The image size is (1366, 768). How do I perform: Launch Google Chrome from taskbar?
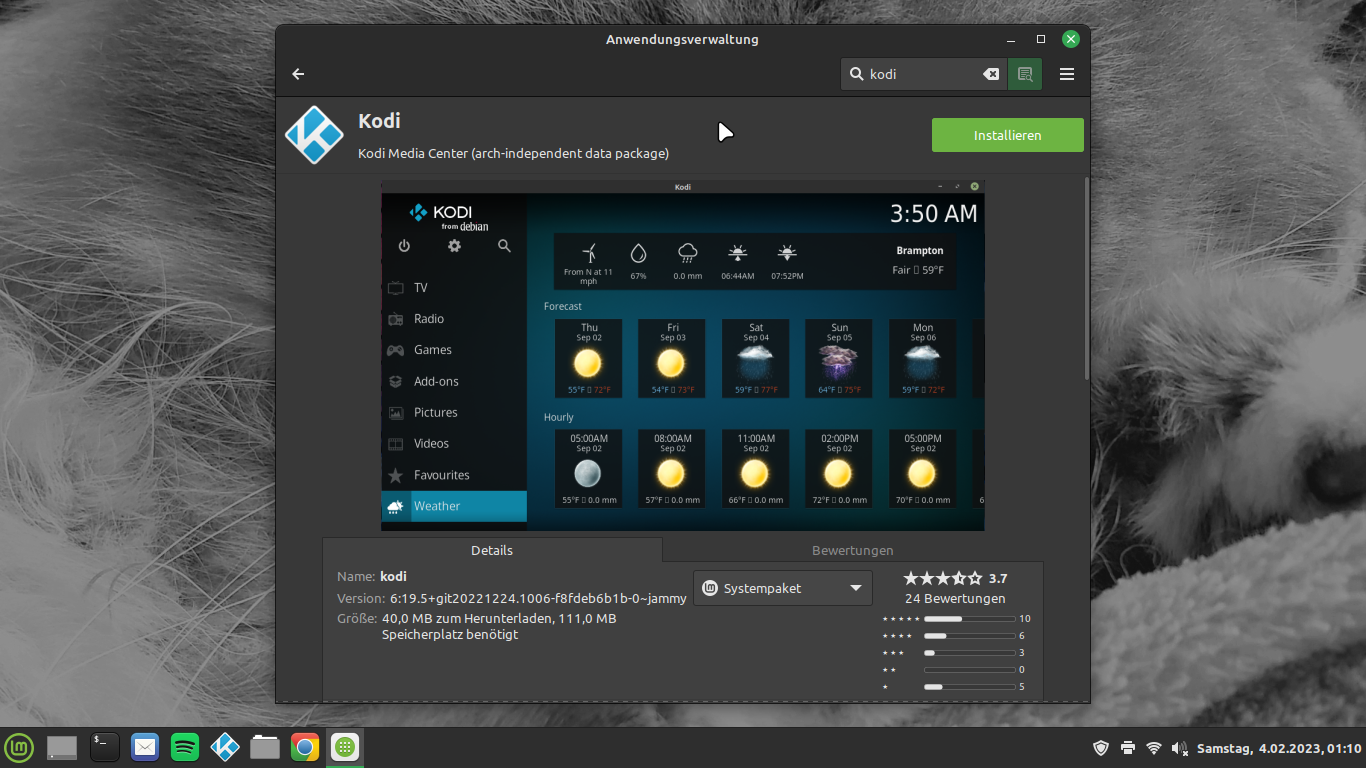305,747
